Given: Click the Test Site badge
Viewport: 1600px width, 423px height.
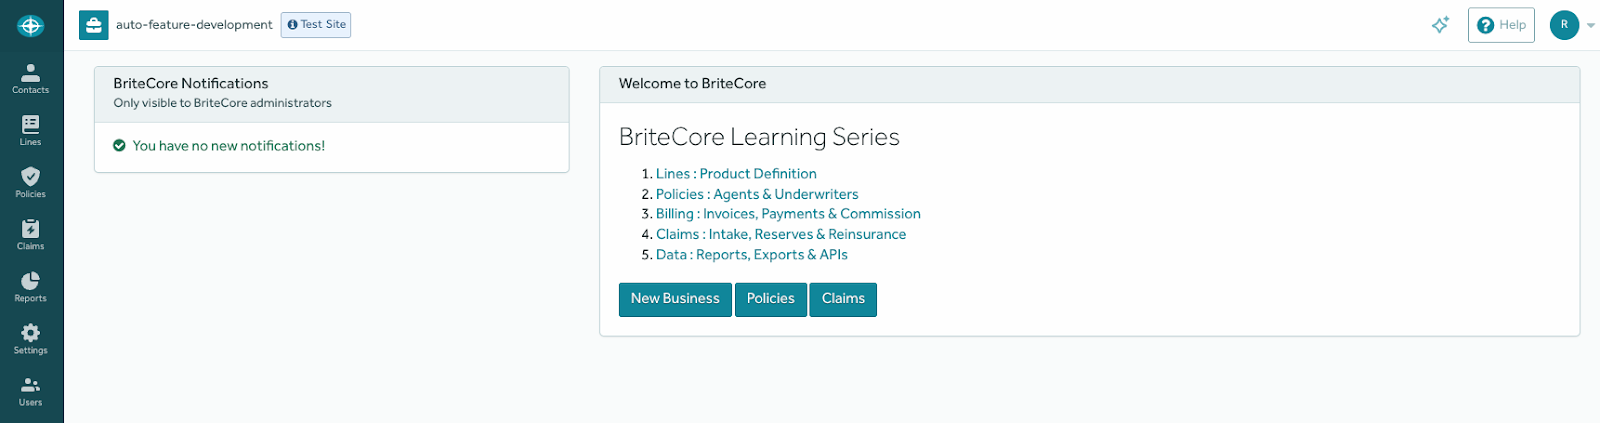Looking at the screenshot, I should click(316, 25).
